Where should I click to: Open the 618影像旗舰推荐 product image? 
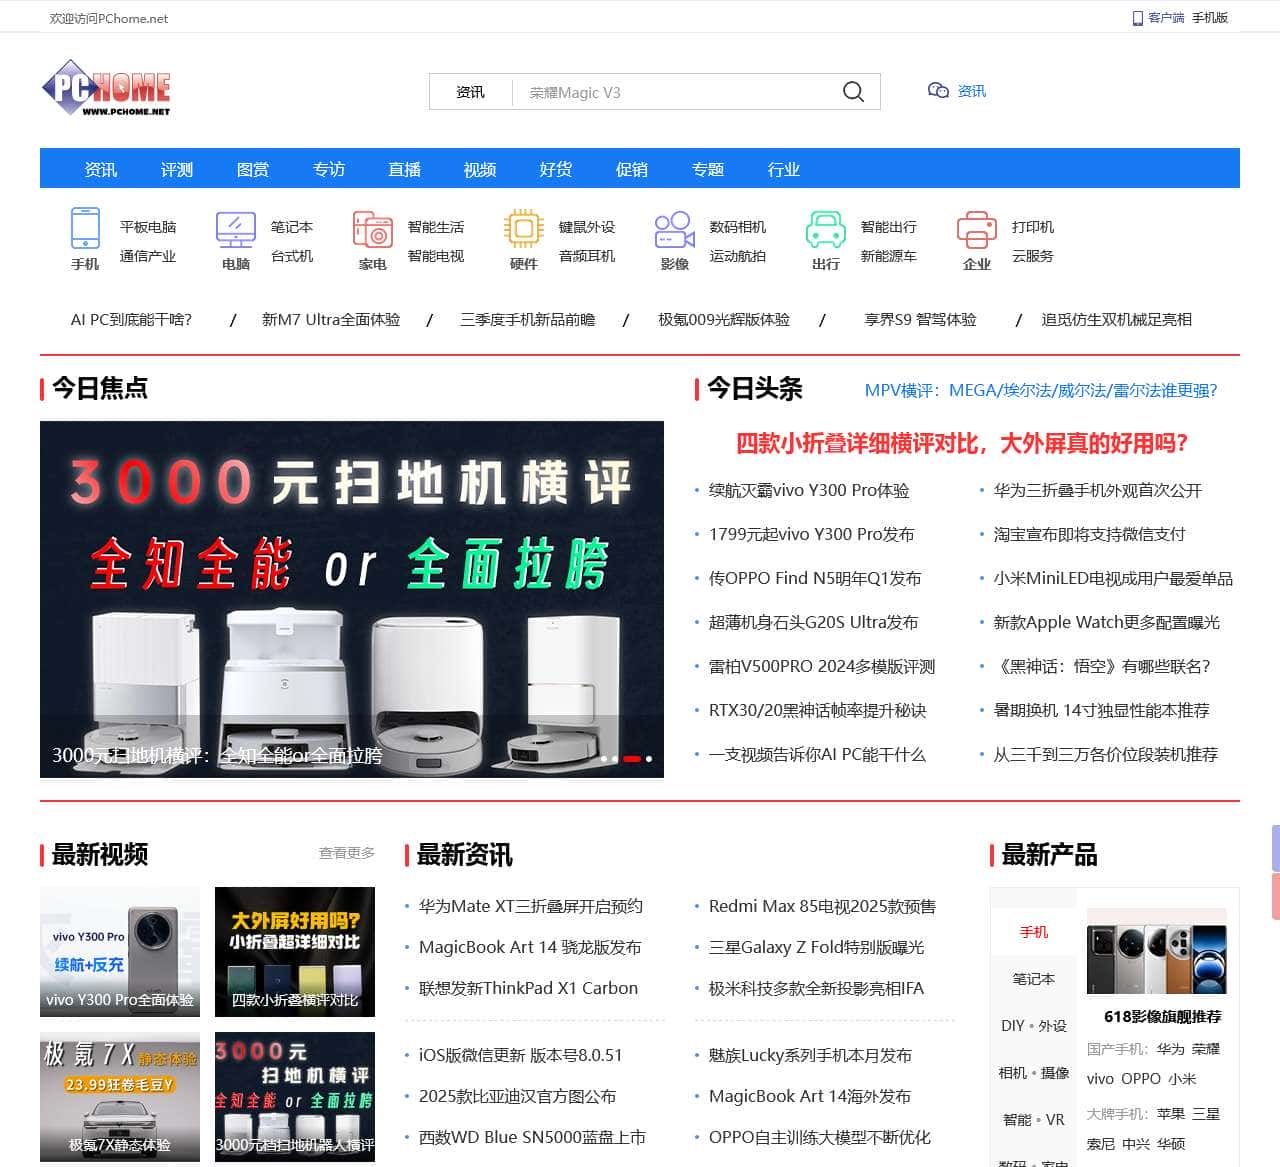(x=1157, y=952)
